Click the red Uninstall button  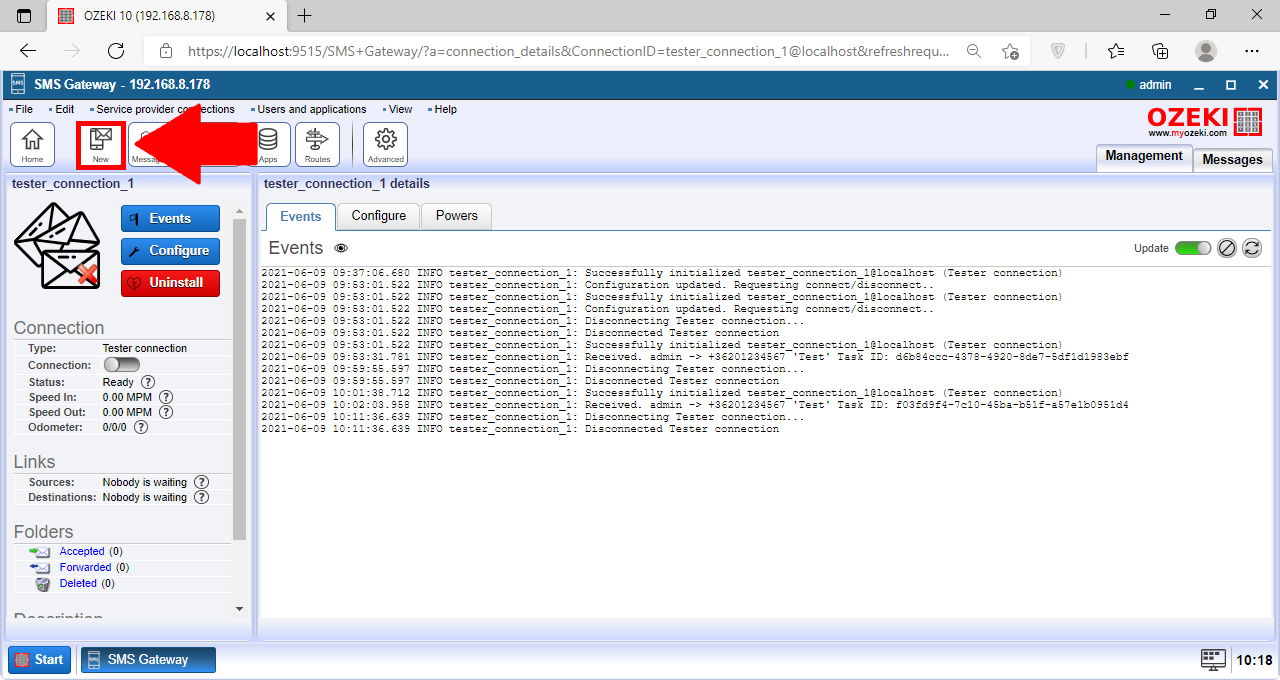tap(170, 283)
